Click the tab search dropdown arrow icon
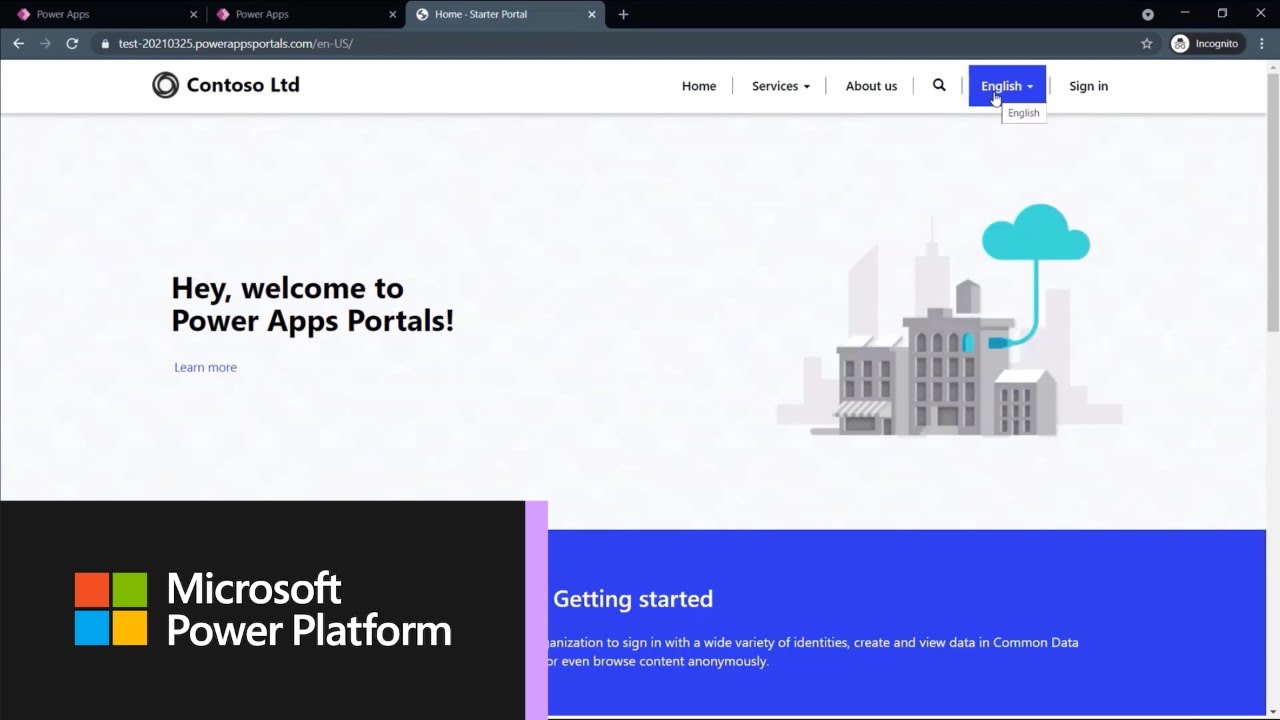 [1148, 14]
